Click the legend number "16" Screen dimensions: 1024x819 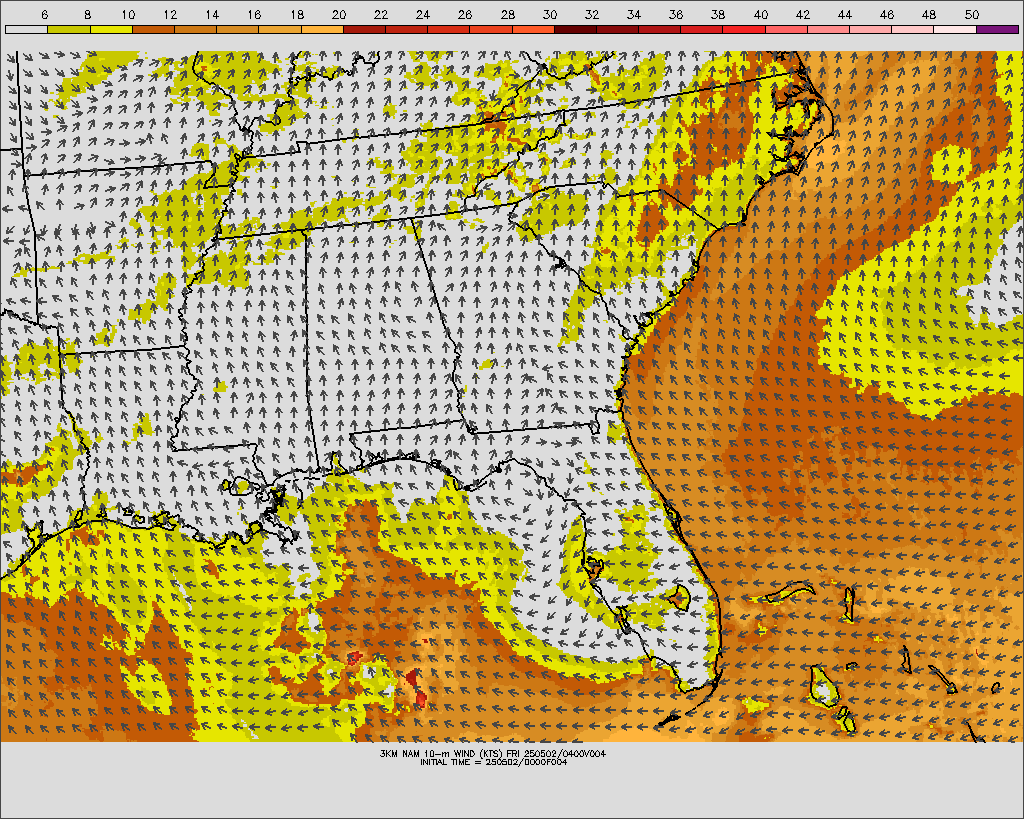(254, 14)
